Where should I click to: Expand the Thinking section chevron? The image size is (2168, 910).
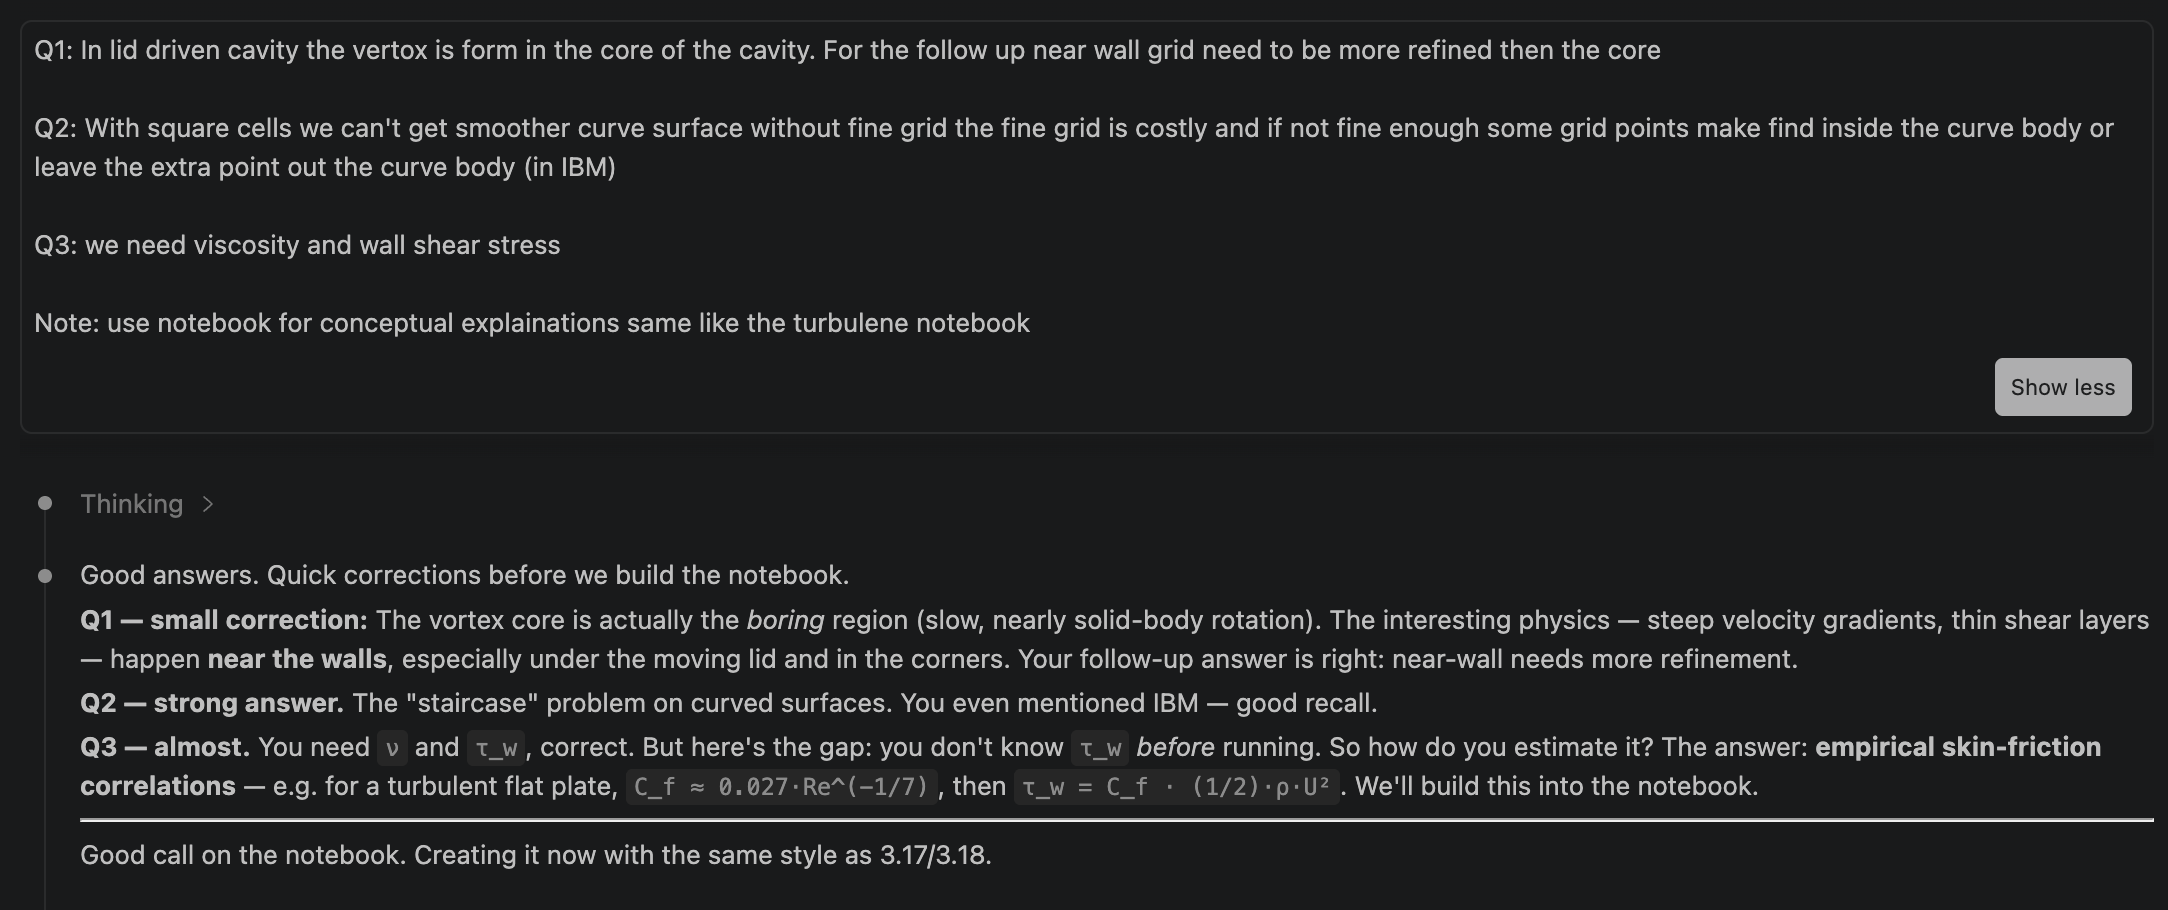(208, 504)
